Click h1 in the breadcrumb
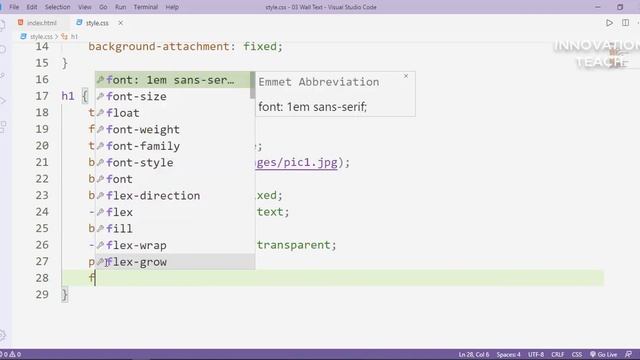Viewport: 640px width, 360px height. coord(74,36)
